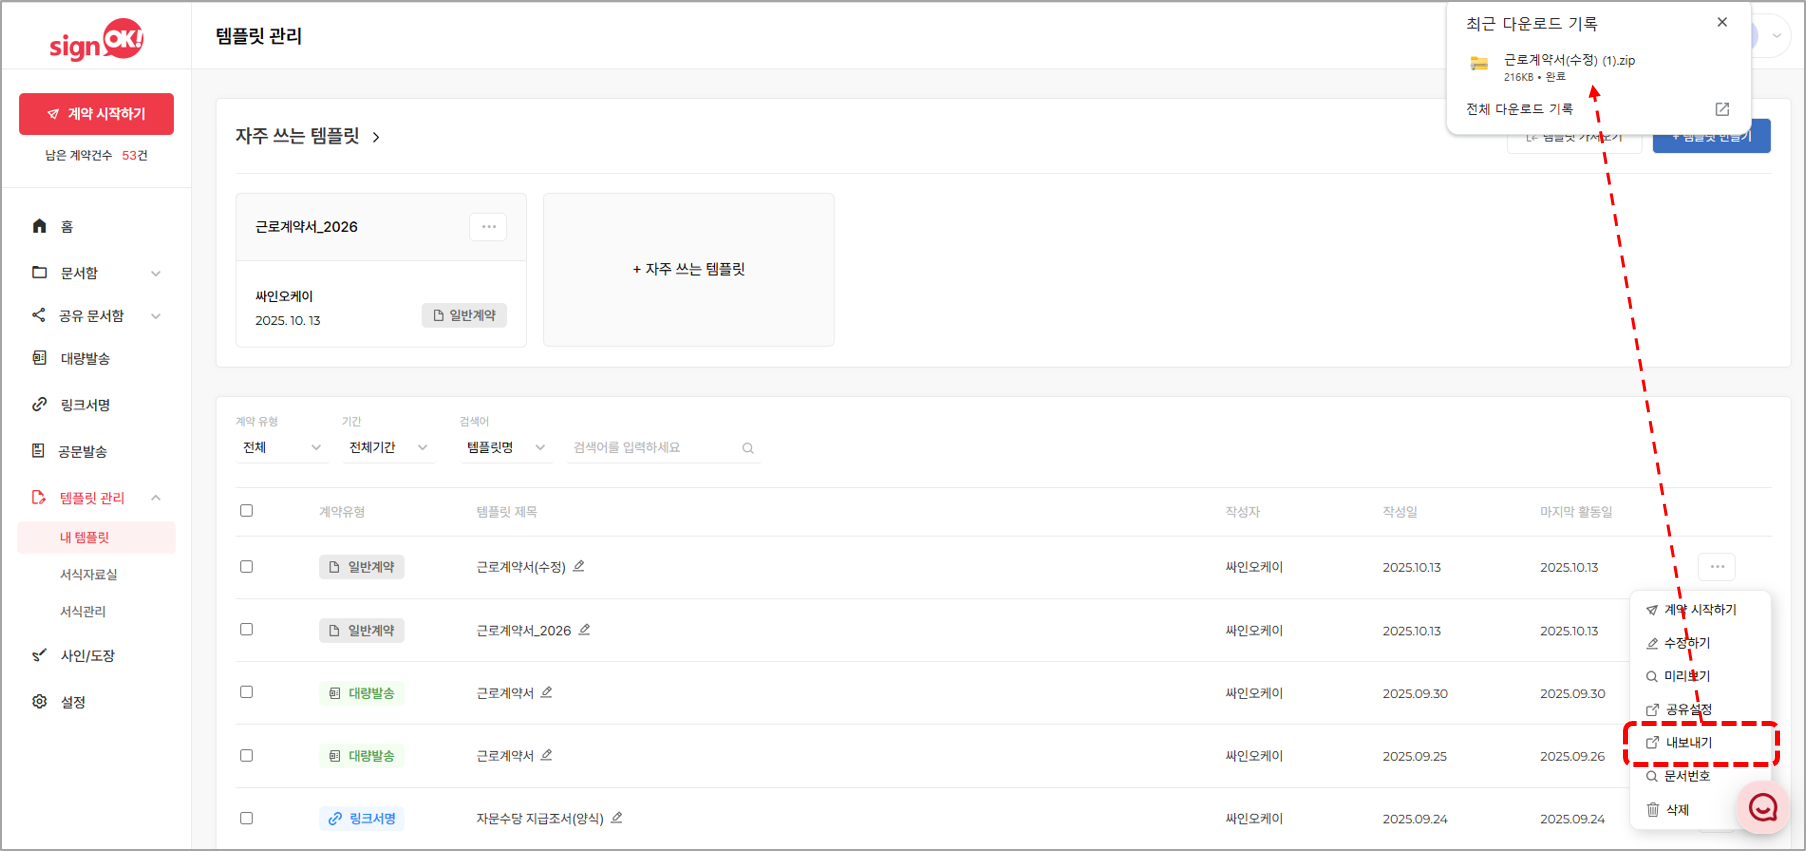This screenshot has width=1806, height=851.
Task: Click + 자주 쓰는 템플릿 add card
Action: tap(688, 269)
